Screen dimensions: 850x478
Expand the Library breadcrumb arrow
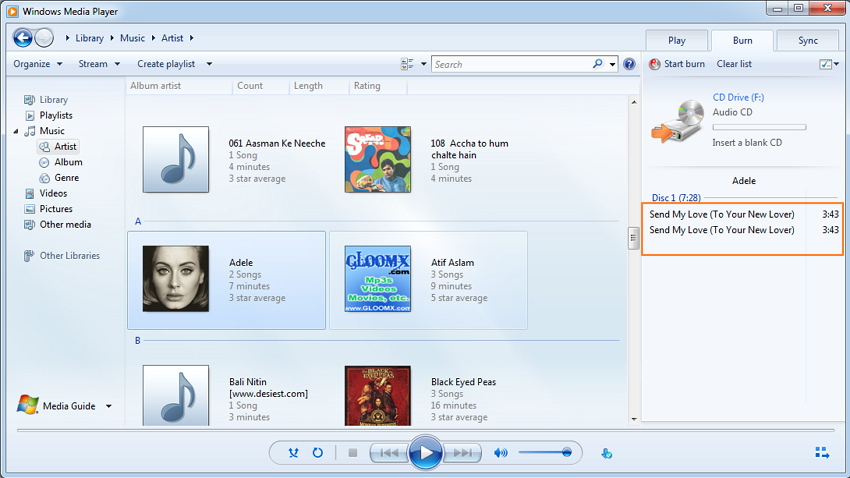tap(112, 38)
